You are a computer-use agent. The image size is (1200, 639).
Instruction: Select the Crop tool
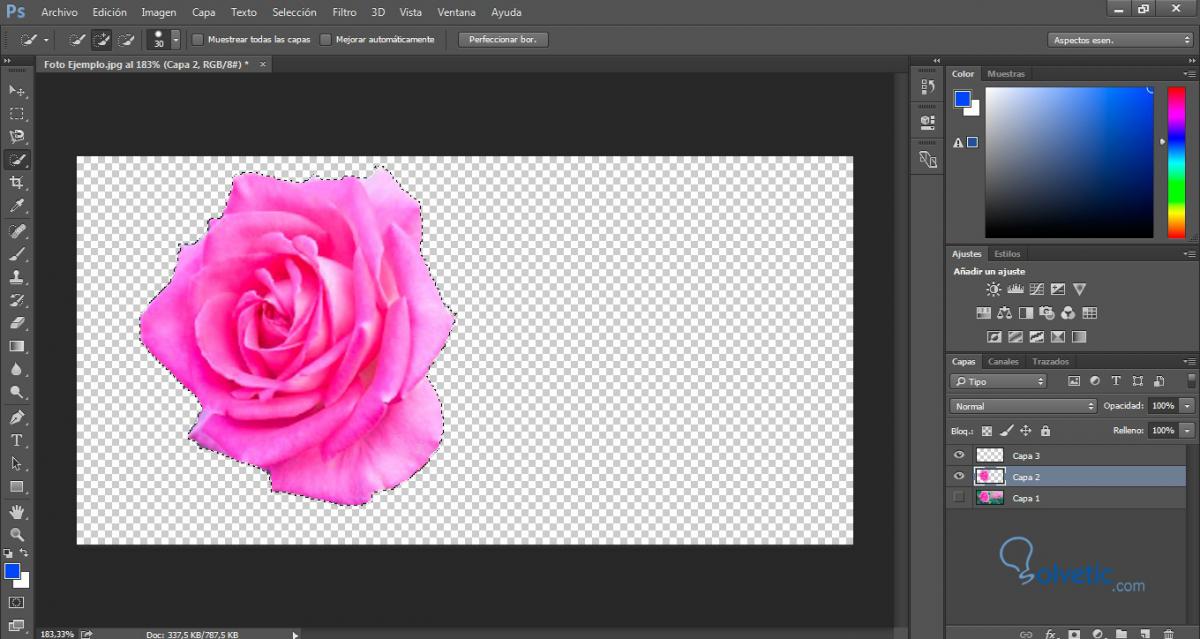[x=17, y=183]
